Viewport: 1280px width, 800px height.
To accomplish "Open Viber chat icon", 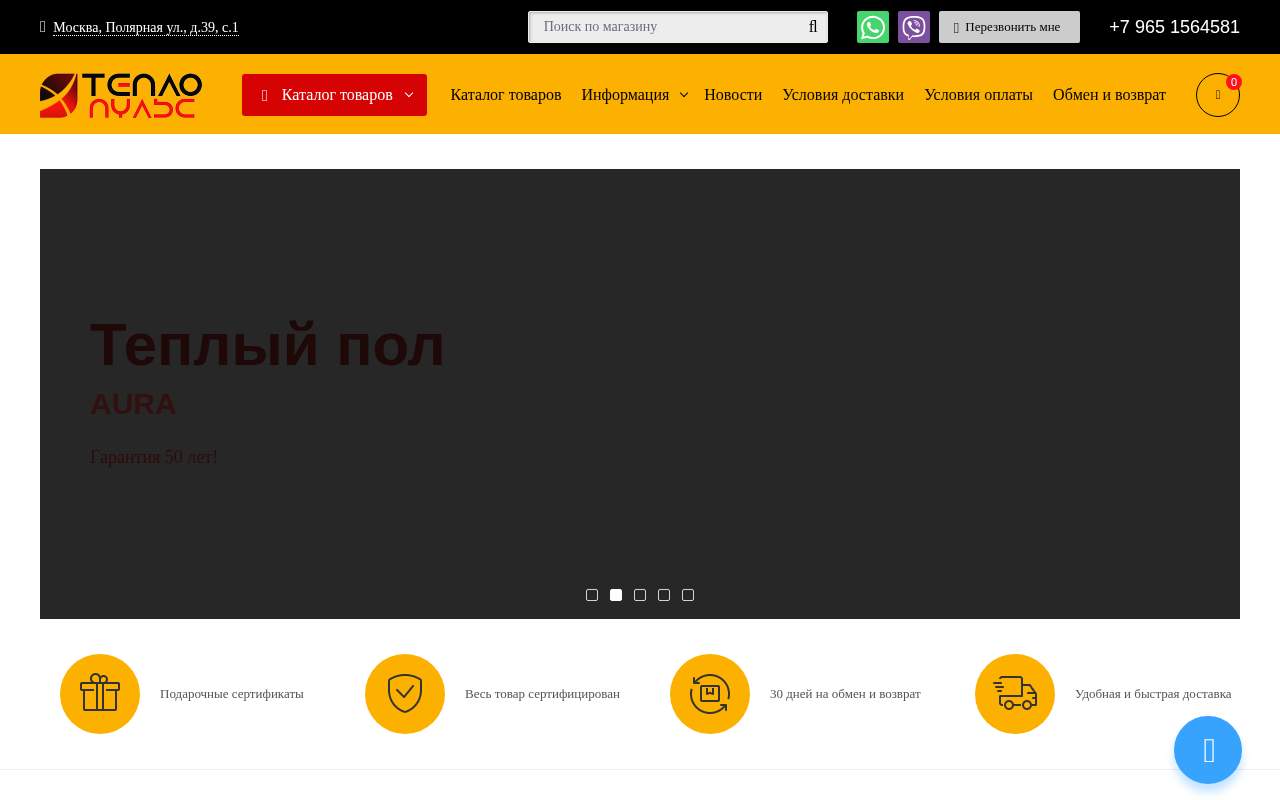I will pos(914,27).
